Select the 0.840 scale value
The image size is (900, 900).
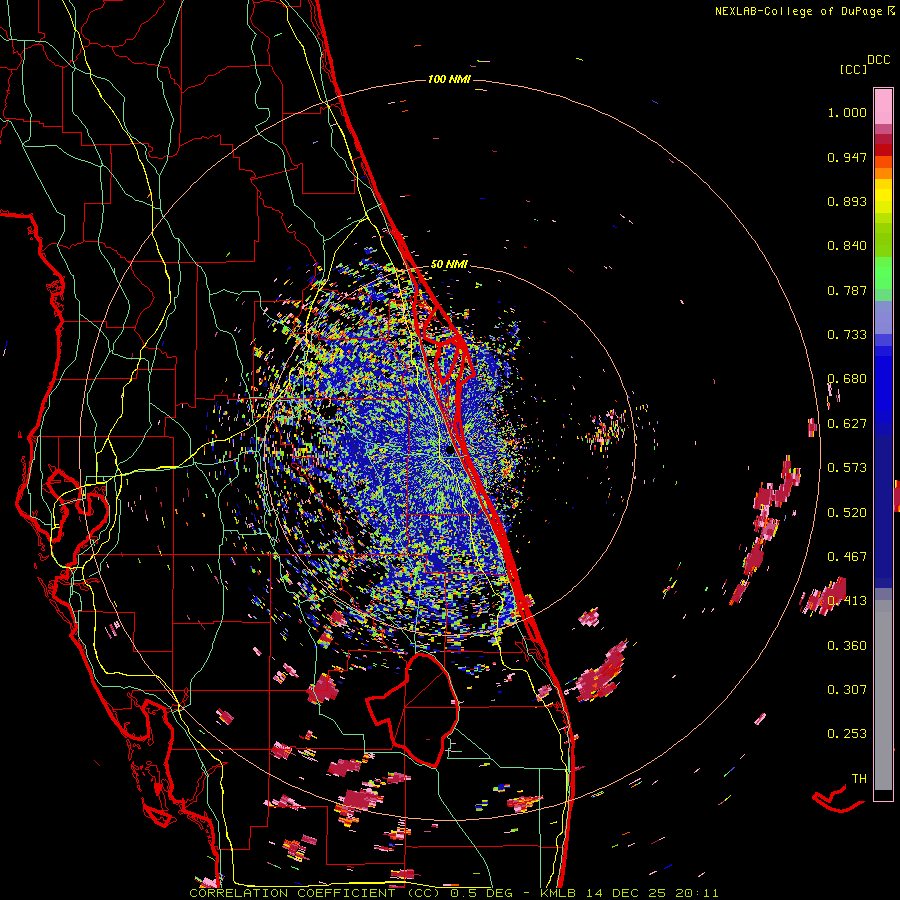click(x=847, y=246)
